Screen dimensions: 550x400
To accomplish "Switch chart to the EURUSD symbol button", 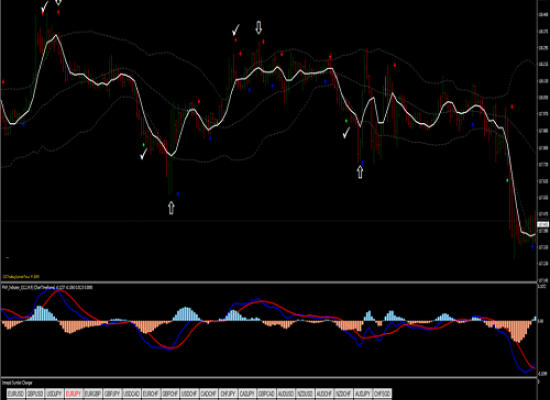I will 15,394.
